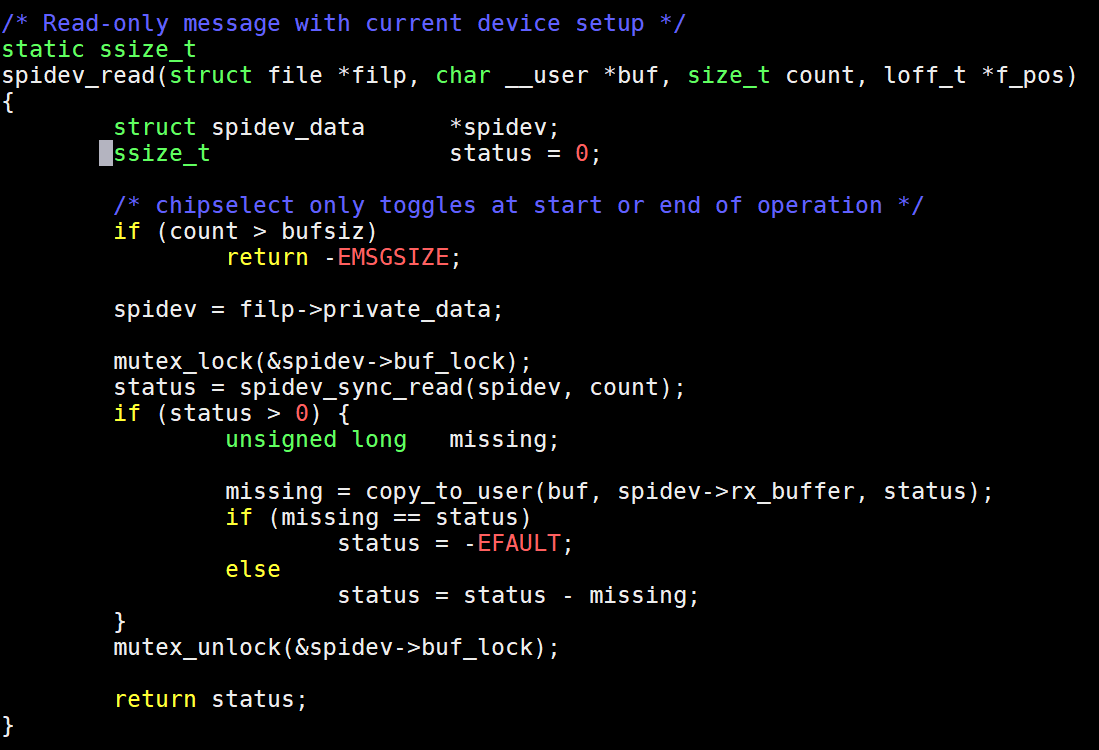Click 'static ssize_t' declaration line
Screen dimensions: 1099x750
[x=99, y=50]
